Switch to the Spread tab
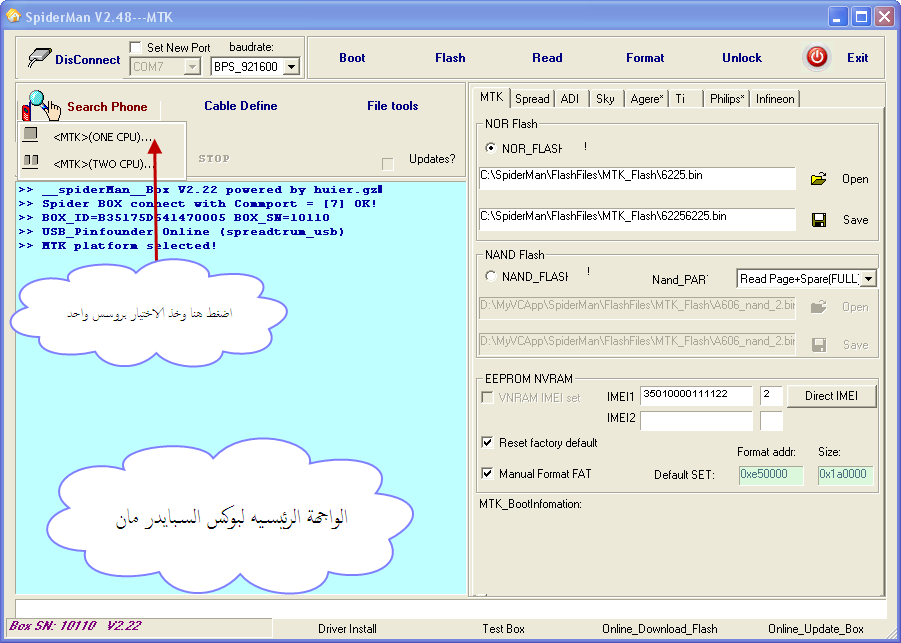Image resolution: width=901 pixels, height=643 pixels. point(532,98)
